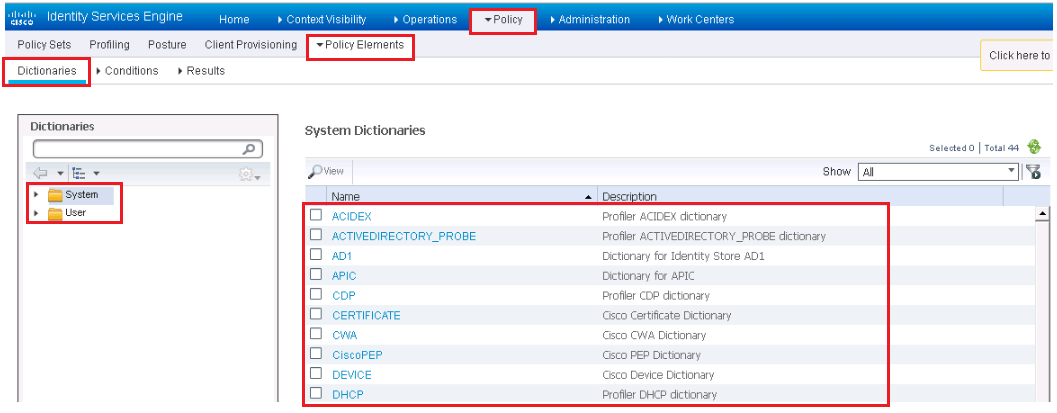1057x413 pixels.
Task: Tick the APIC checkbox
Action: [x=315, y=275]
